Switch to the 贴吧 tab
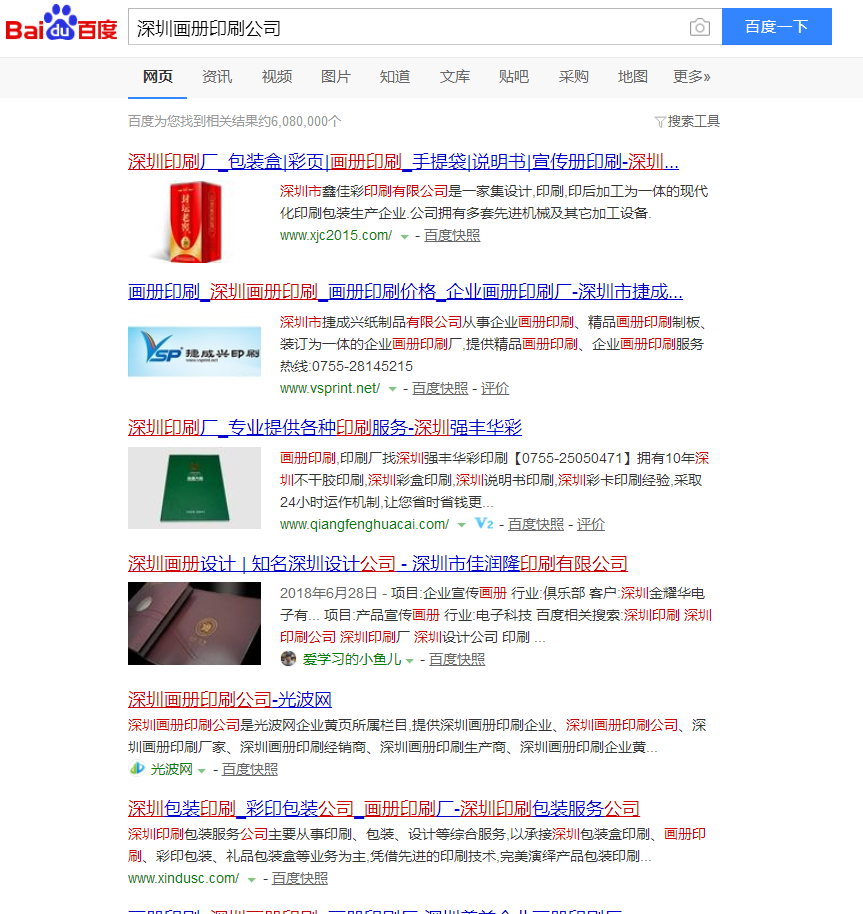The height and width of the screenshot is (914, 863). click(514, 77)
